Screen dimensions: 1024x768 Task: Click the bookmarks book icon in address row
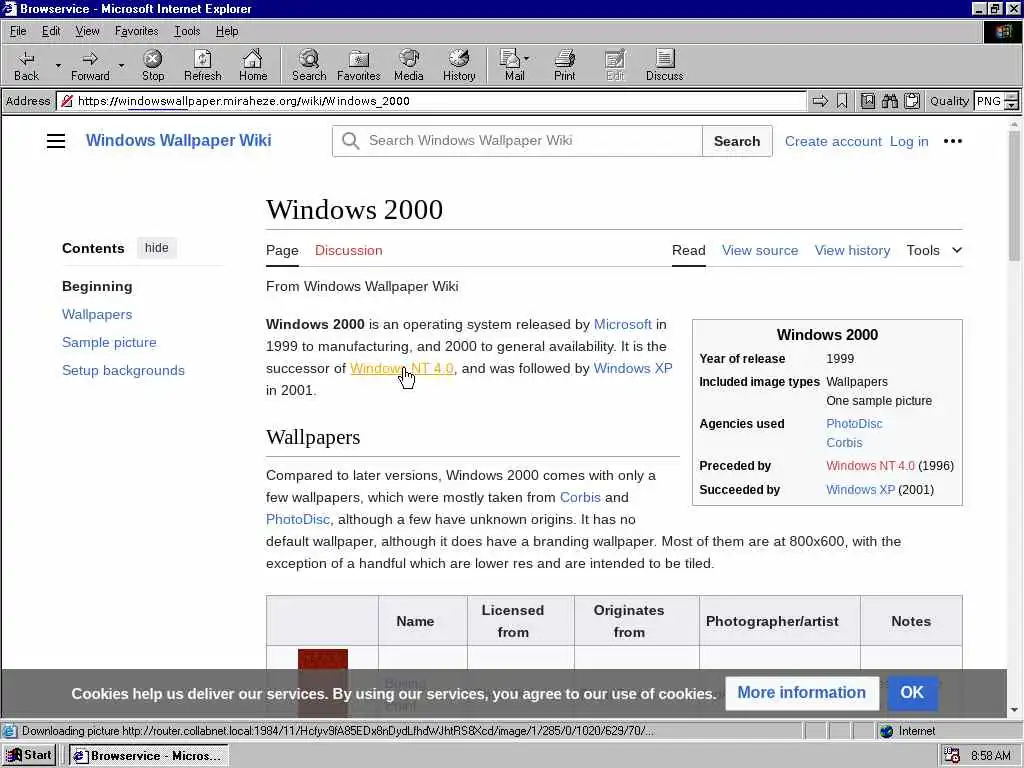point(867,101)
